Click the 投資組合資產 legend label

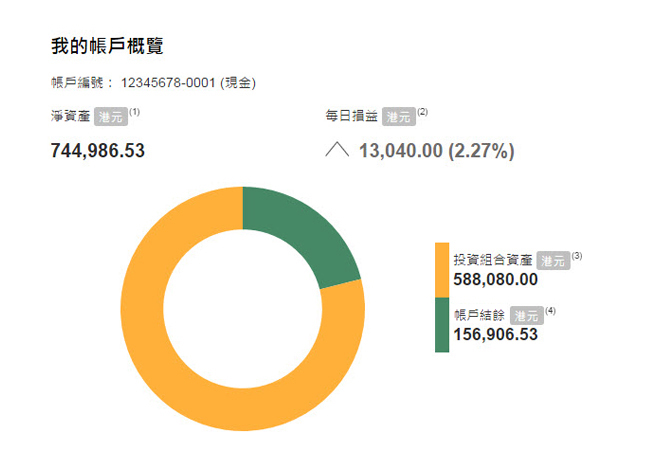click(494, 260)
